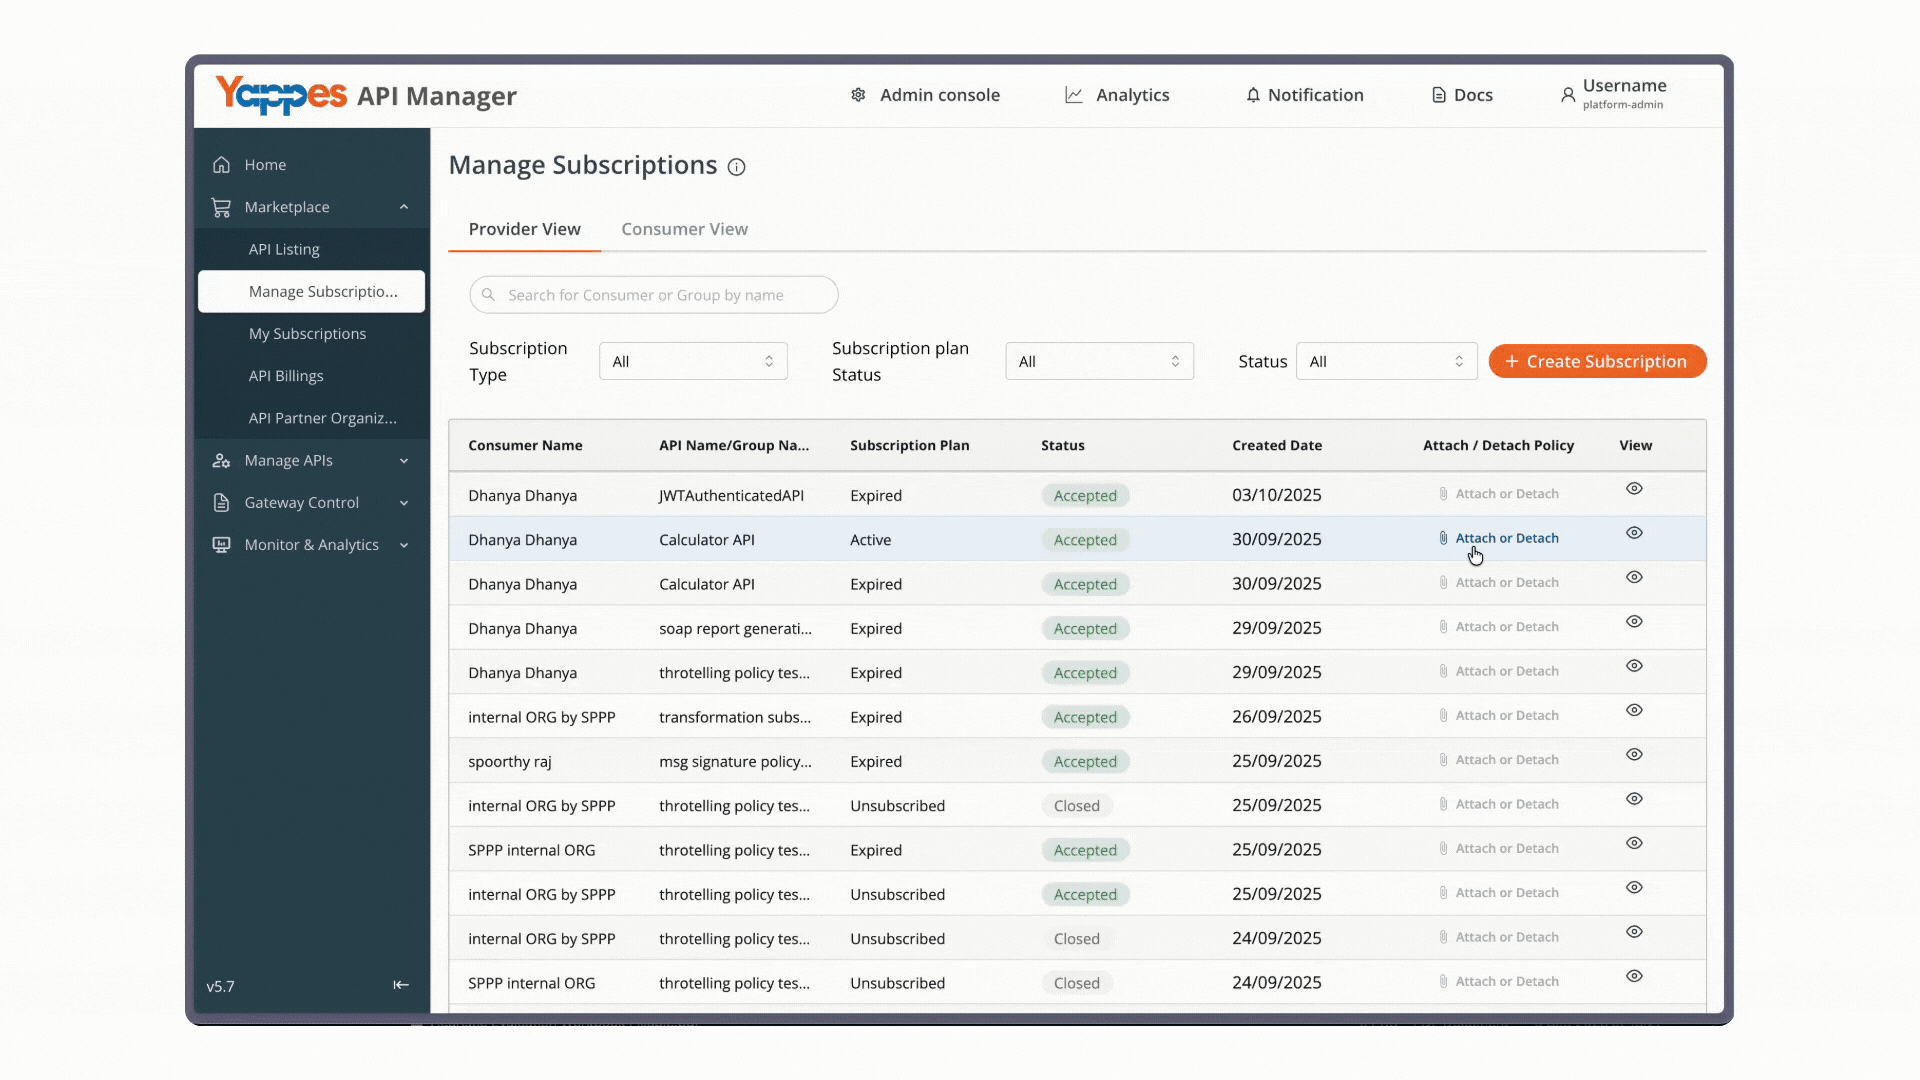Viewport: 1920px width, 1080px height.
Task: Click the info icon beside Manage Subscriptions
Action: (x=736, y=167)
